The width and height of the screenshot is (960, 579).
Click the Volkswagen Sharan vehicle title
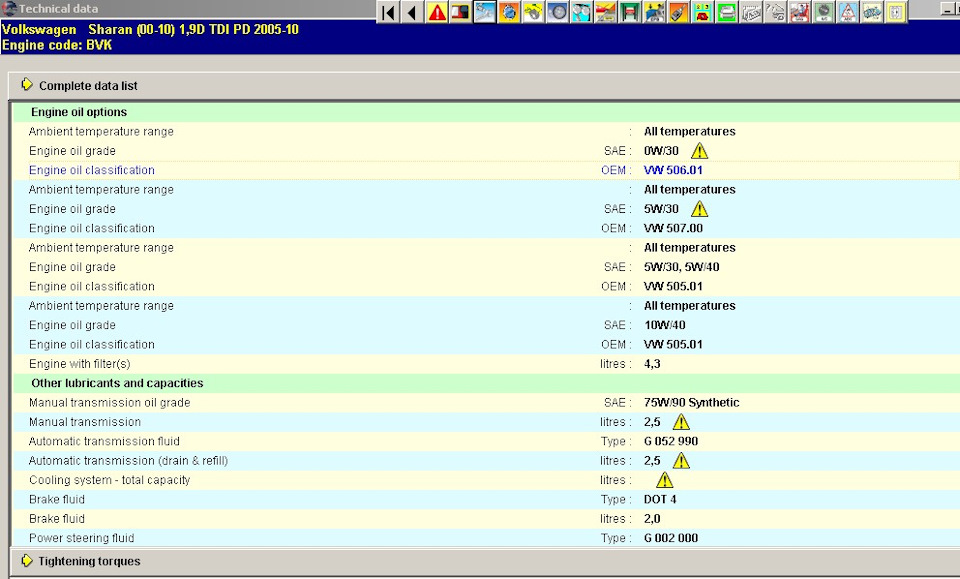coord(150,29)
